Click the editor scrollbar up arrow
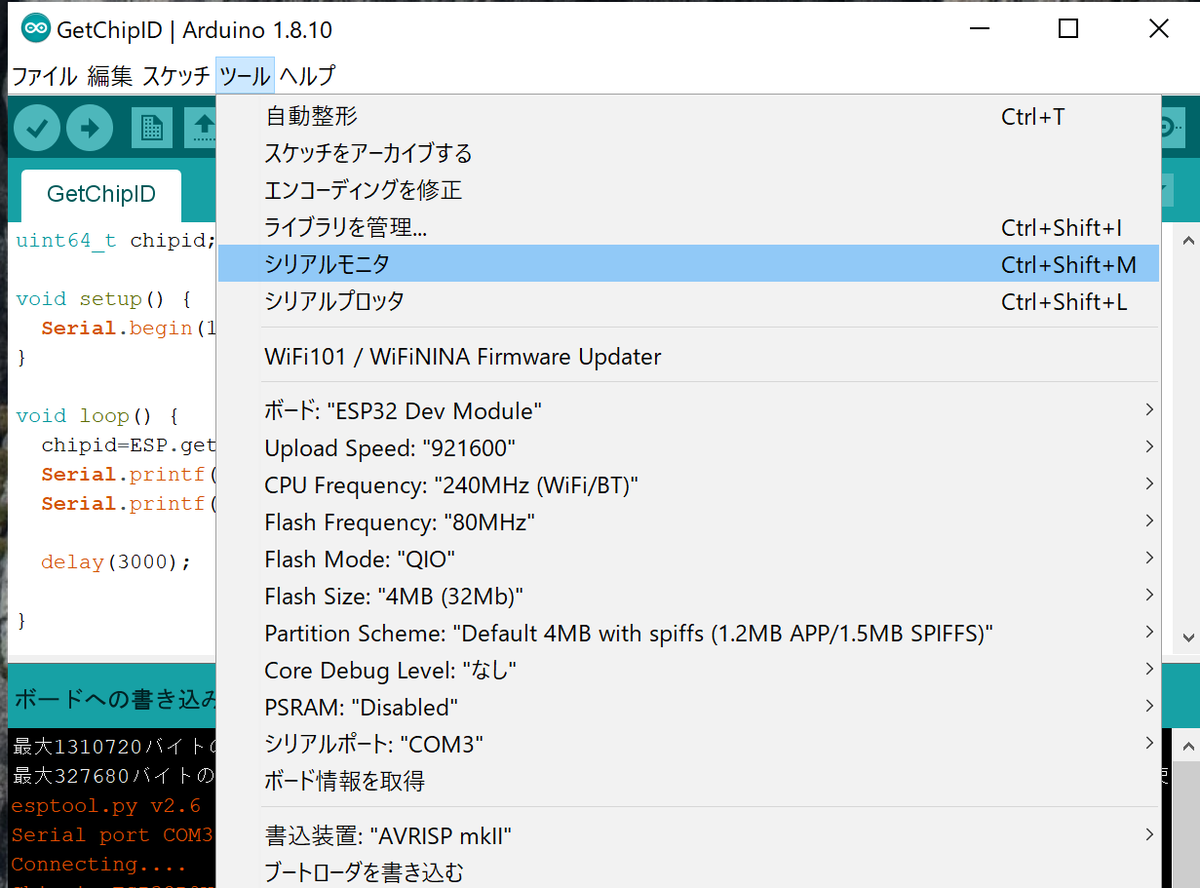The width and height of the screenshot is (1200, 888). pyautogui.click(x=1187, y=241)
